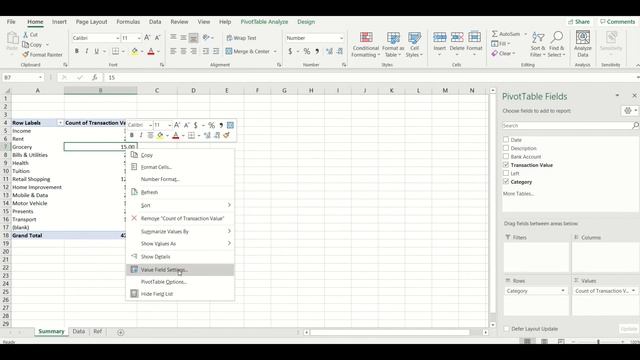The width and height of the screenshot is (640, 360).
Task: Add a new sheet with plus icon
Action: [120, 332]
